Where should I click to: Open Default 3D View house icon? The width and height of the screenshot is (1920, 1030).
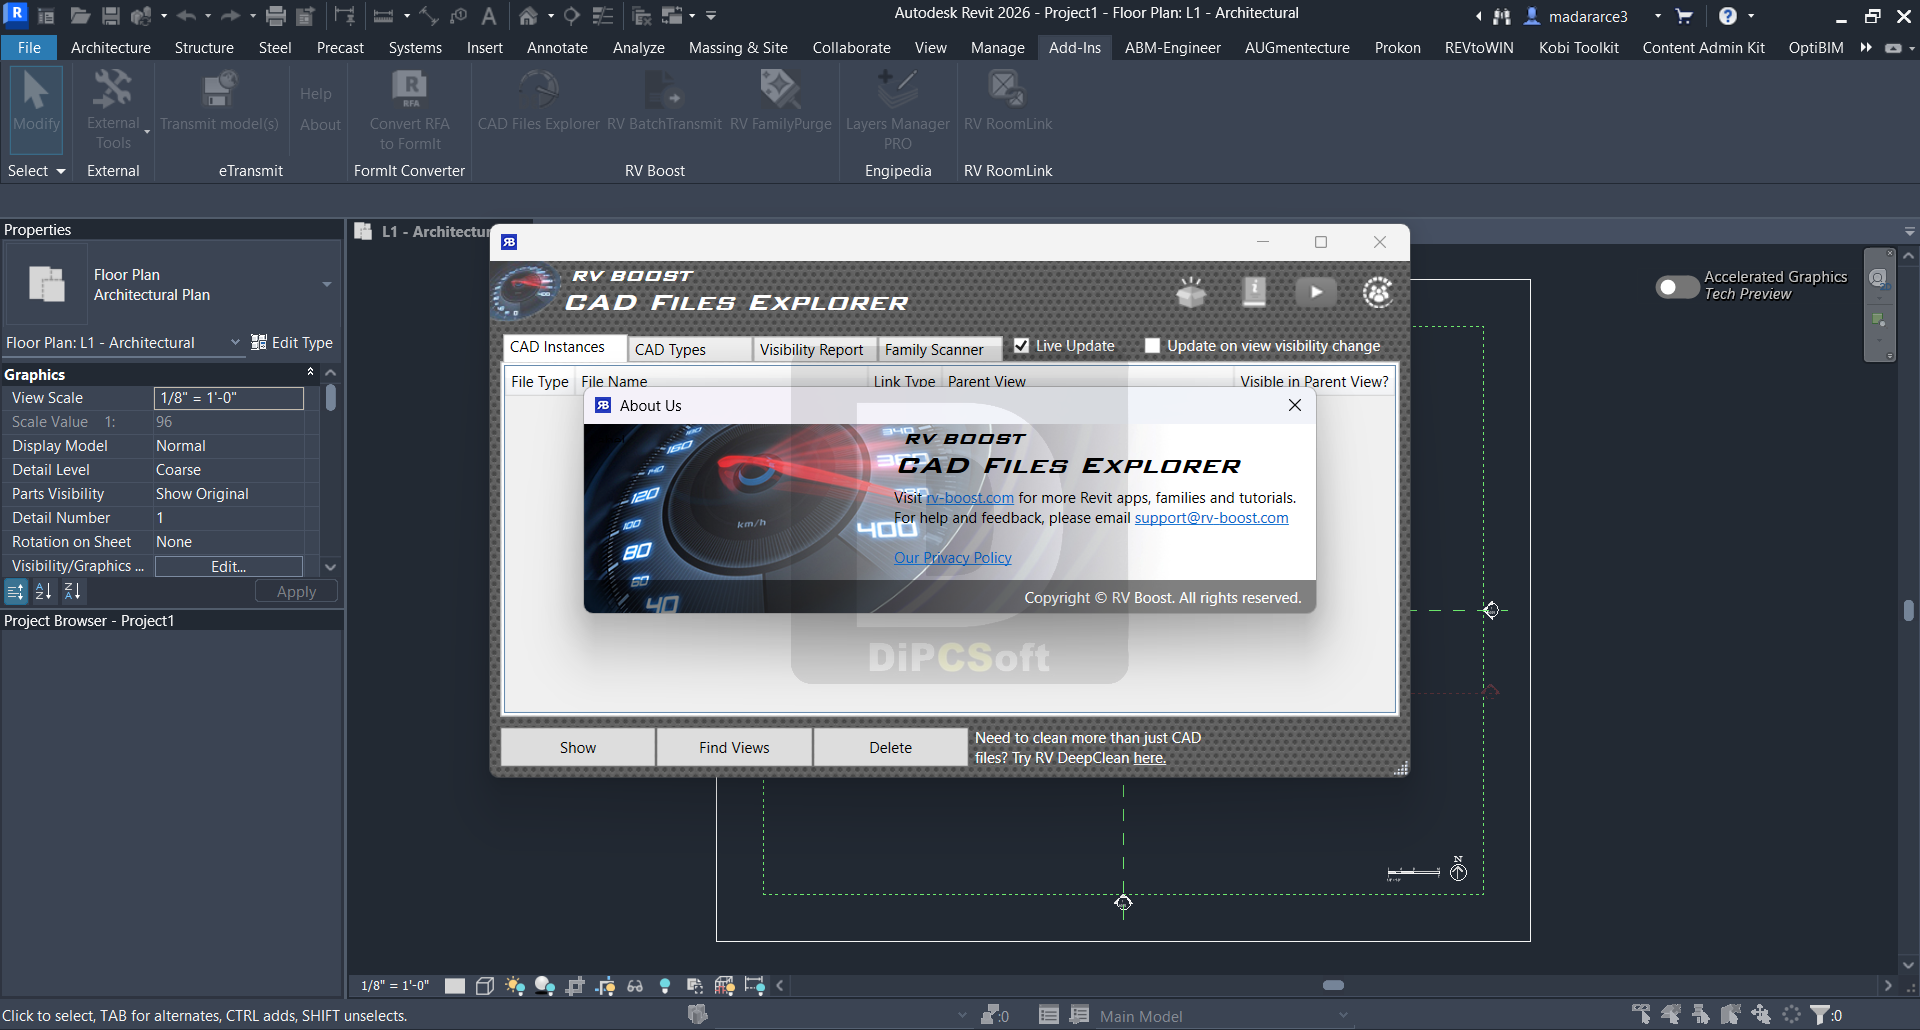point(528,16)
